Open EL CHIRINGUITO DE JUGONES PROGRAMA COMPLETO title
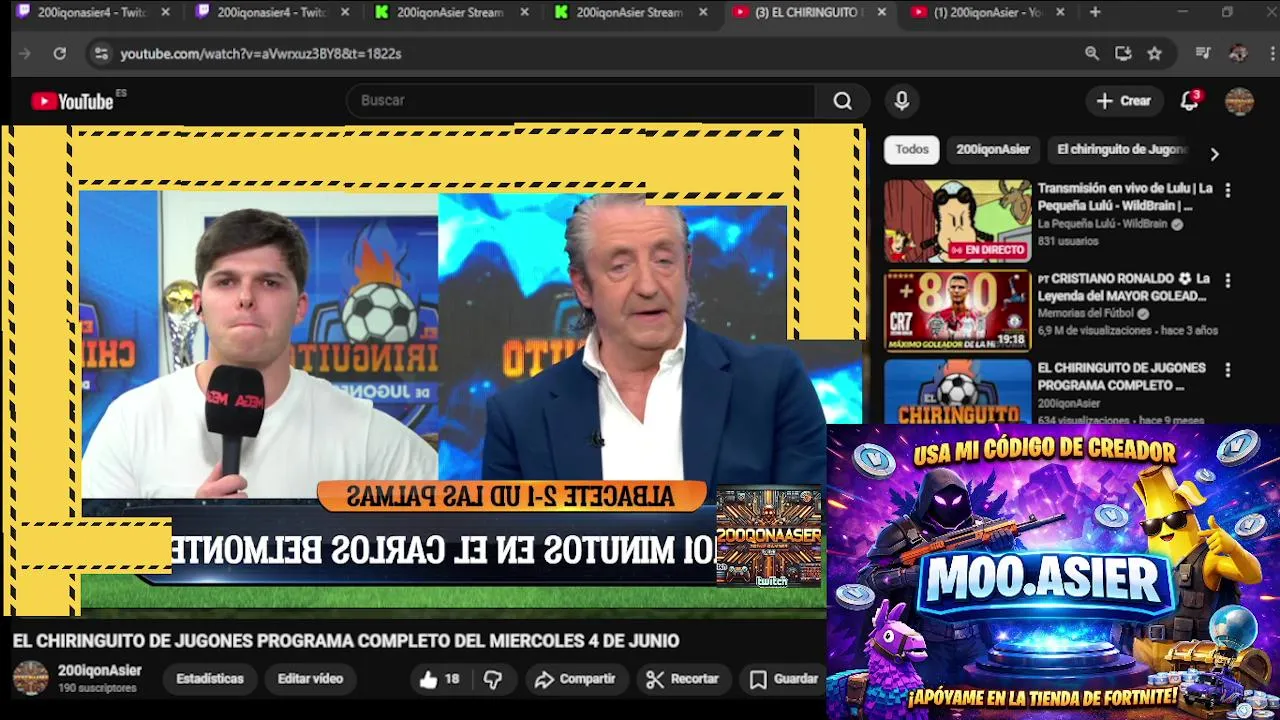1280x720 pixels. click(x=1121, y=376)
